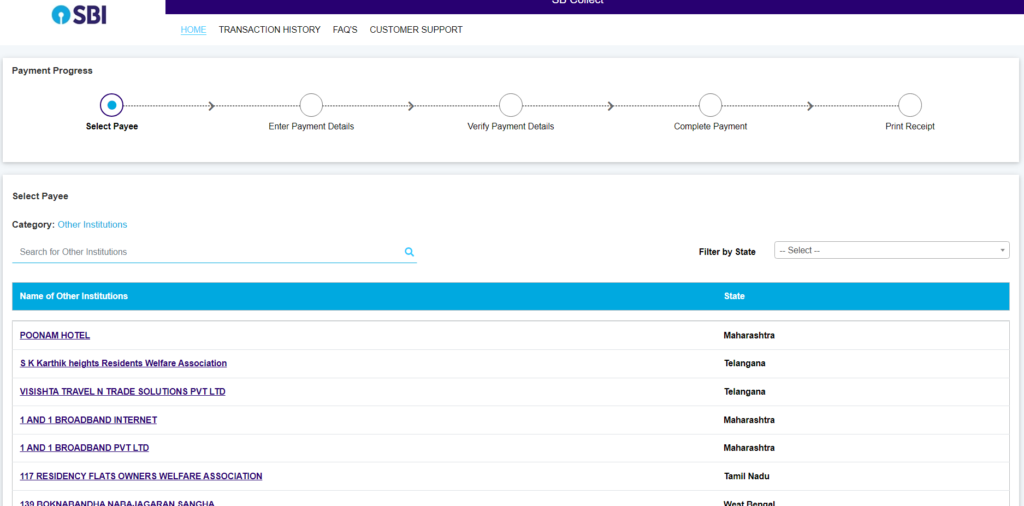Click Telangana in the S K Karthik row
Screen dimensions: 1024x506
click(744, 363)
